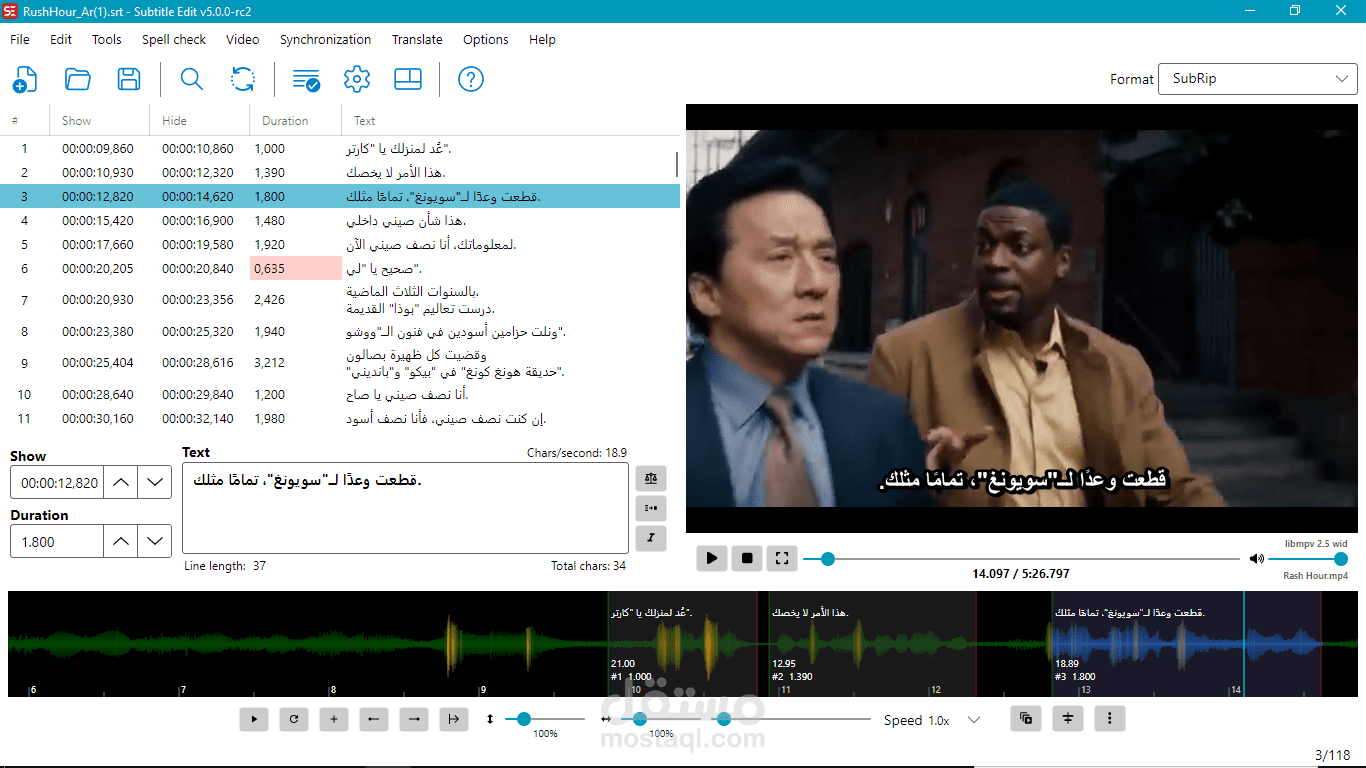Select subtitle row 1 showing 00:00:09,860
Viewport: 1366px width, 768px height.
click(340, 149)
